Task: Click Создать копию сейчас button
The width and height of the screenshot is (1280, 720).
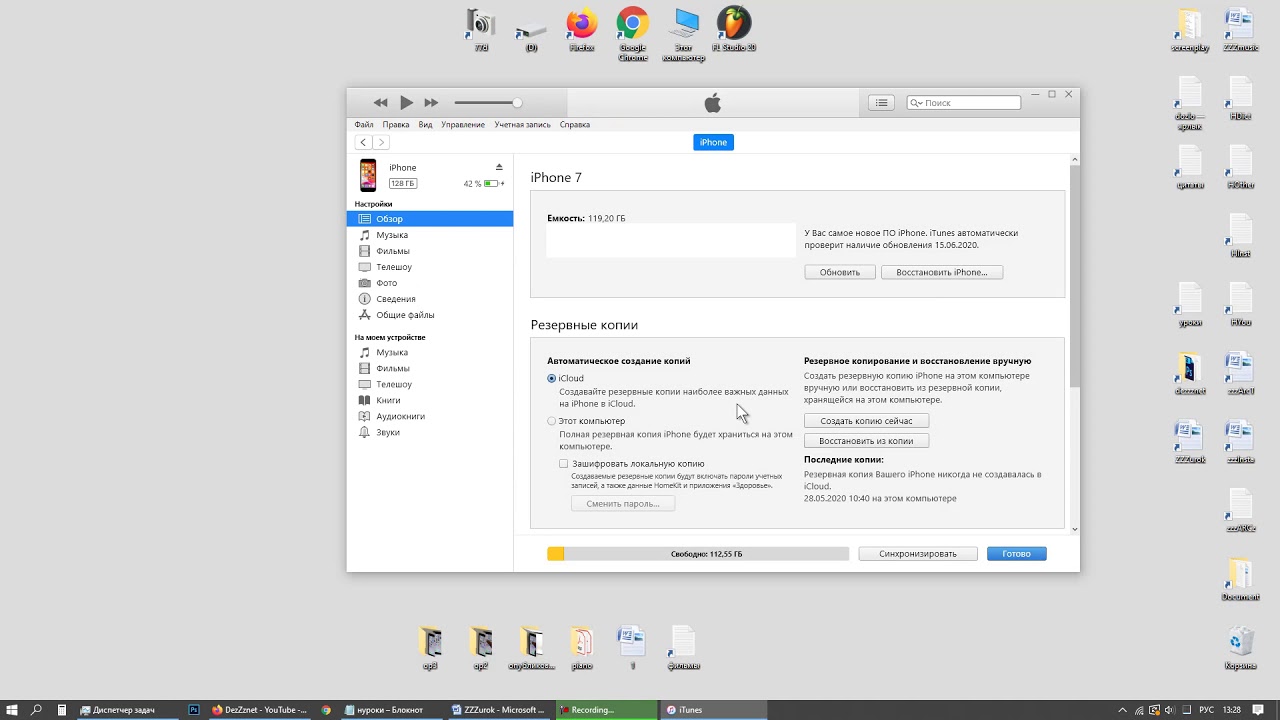Action: click(866, 421)
